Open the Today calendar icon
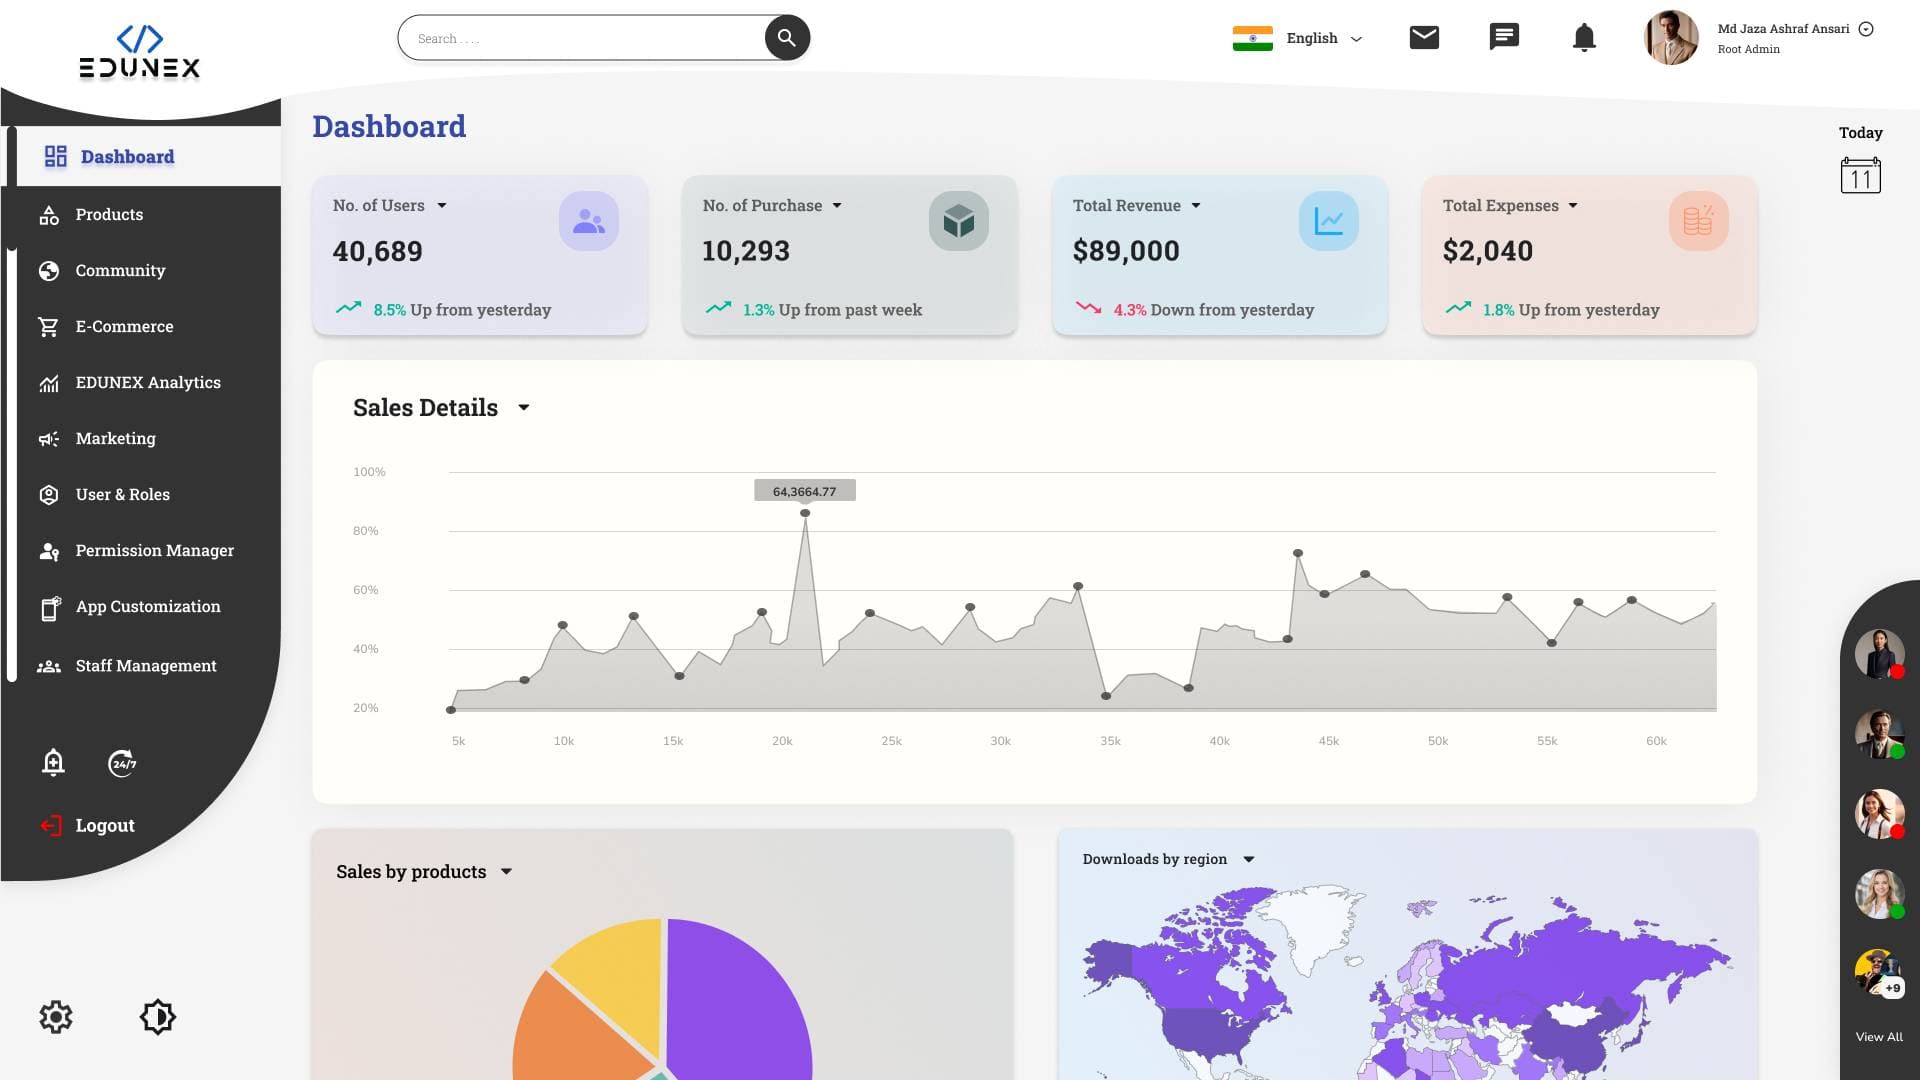The height and width of the screenshot is (1080, 1920). click(1860, 175)
